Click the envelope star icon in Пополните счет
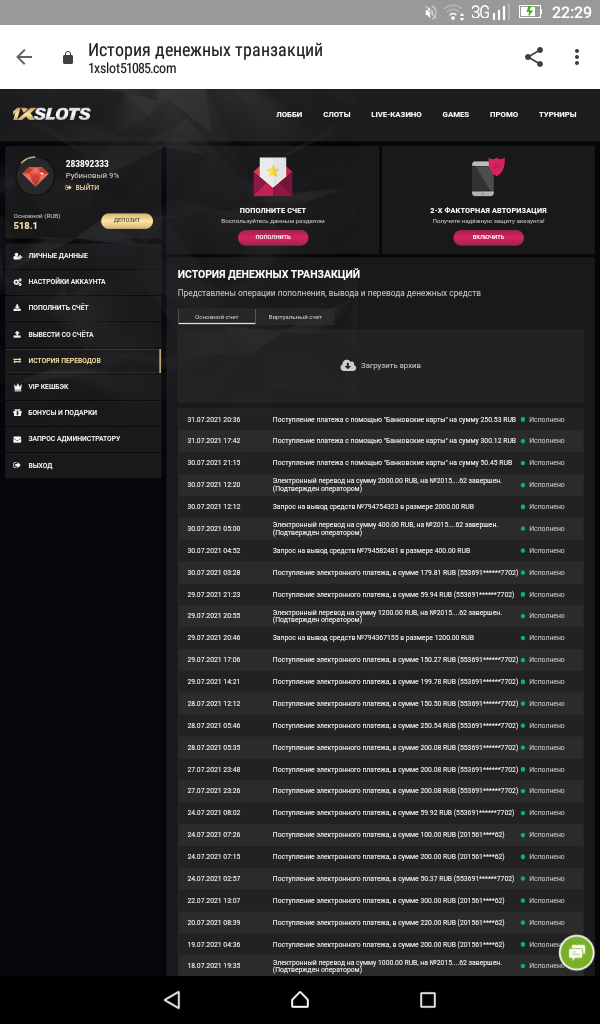The image size is (600, 1024). (273, 177)
